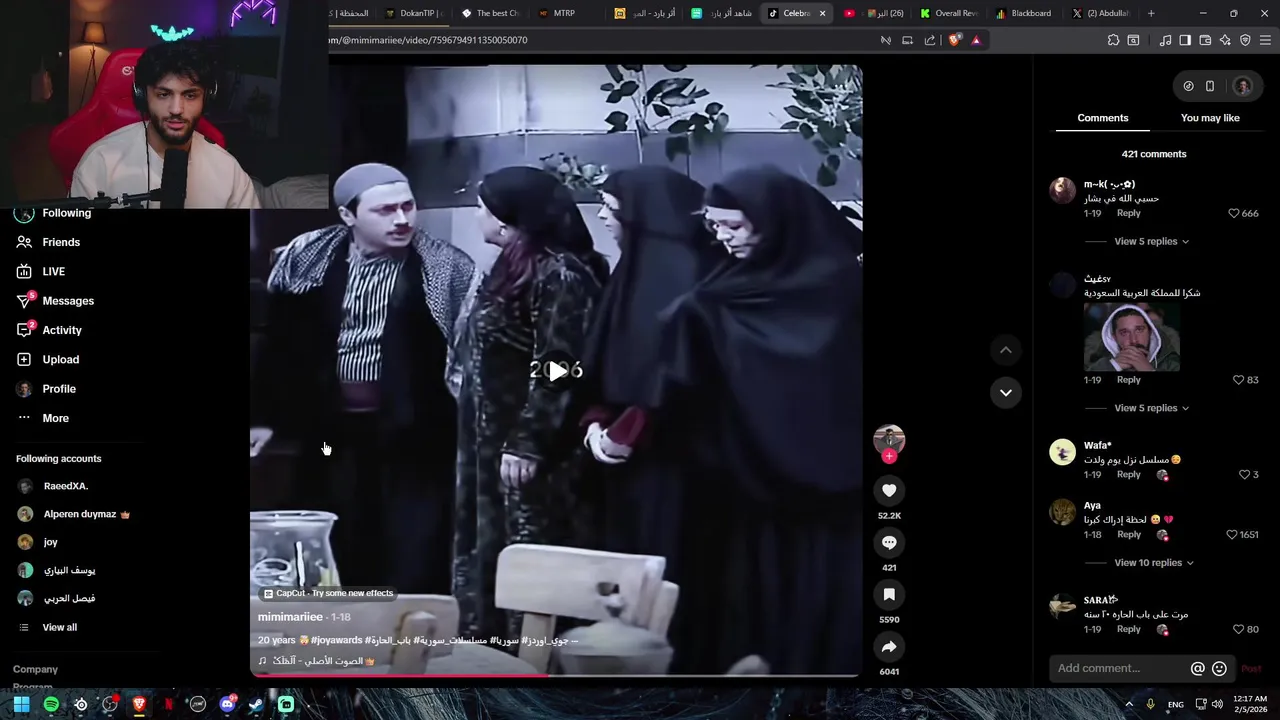The image size is (1280, 720).
Task: Expand View 5 replies under m~k comment
Action: click(1151, 241)
